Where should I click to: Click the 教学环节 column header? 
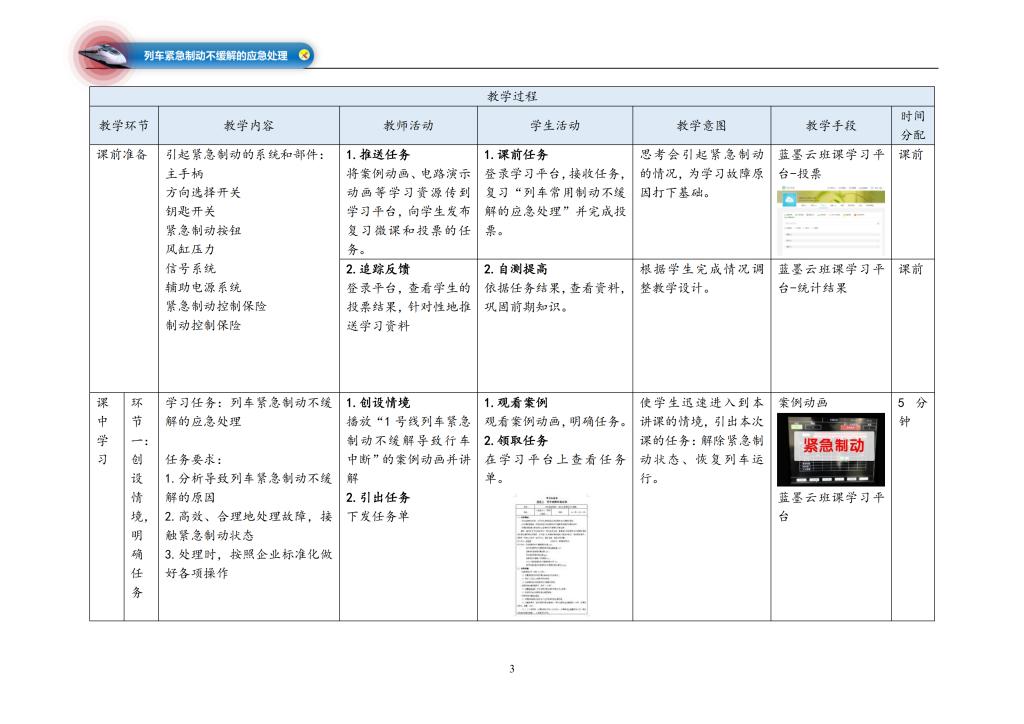click(x=124, y=126)
